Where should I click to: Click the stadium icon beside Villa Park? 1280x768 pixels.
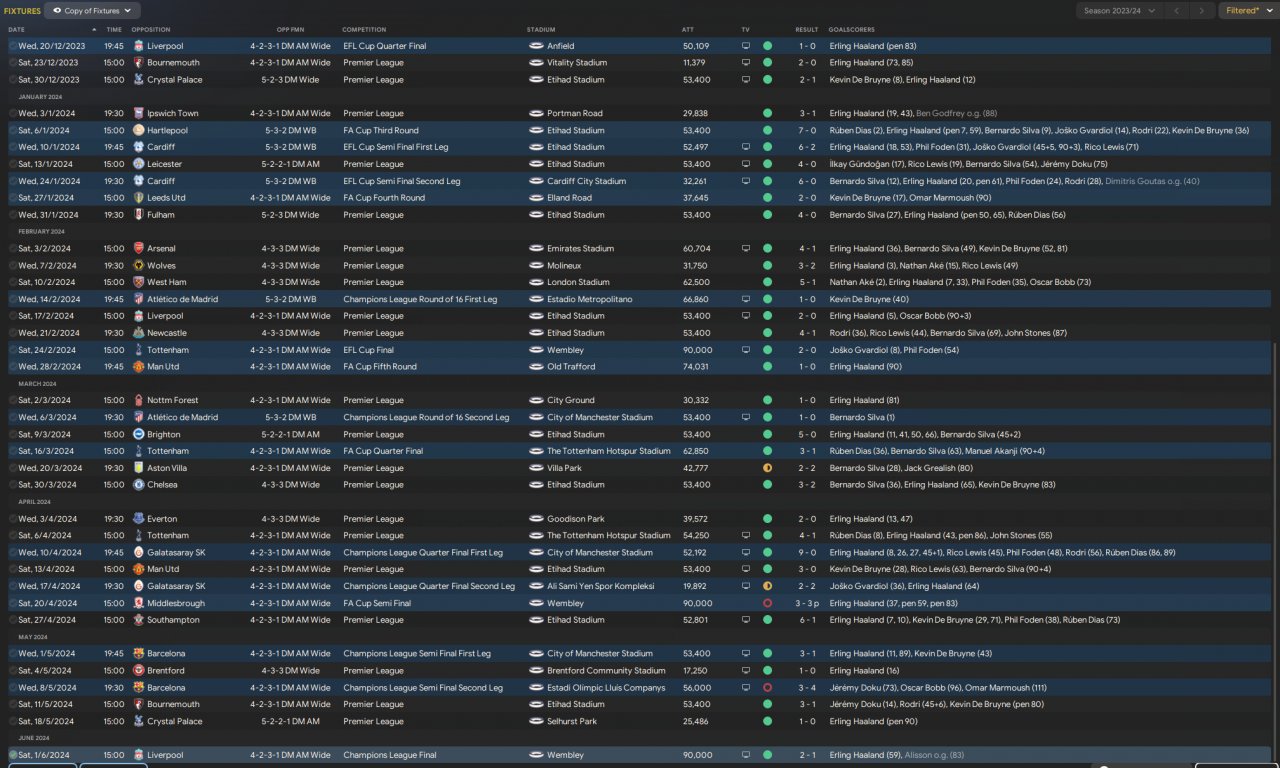click(535, 468)
